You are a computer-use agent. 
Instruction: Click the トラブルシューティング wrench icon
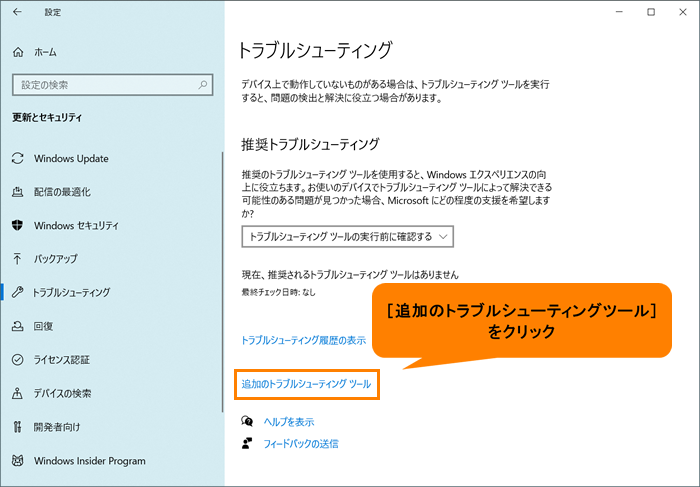coord(17,292)
